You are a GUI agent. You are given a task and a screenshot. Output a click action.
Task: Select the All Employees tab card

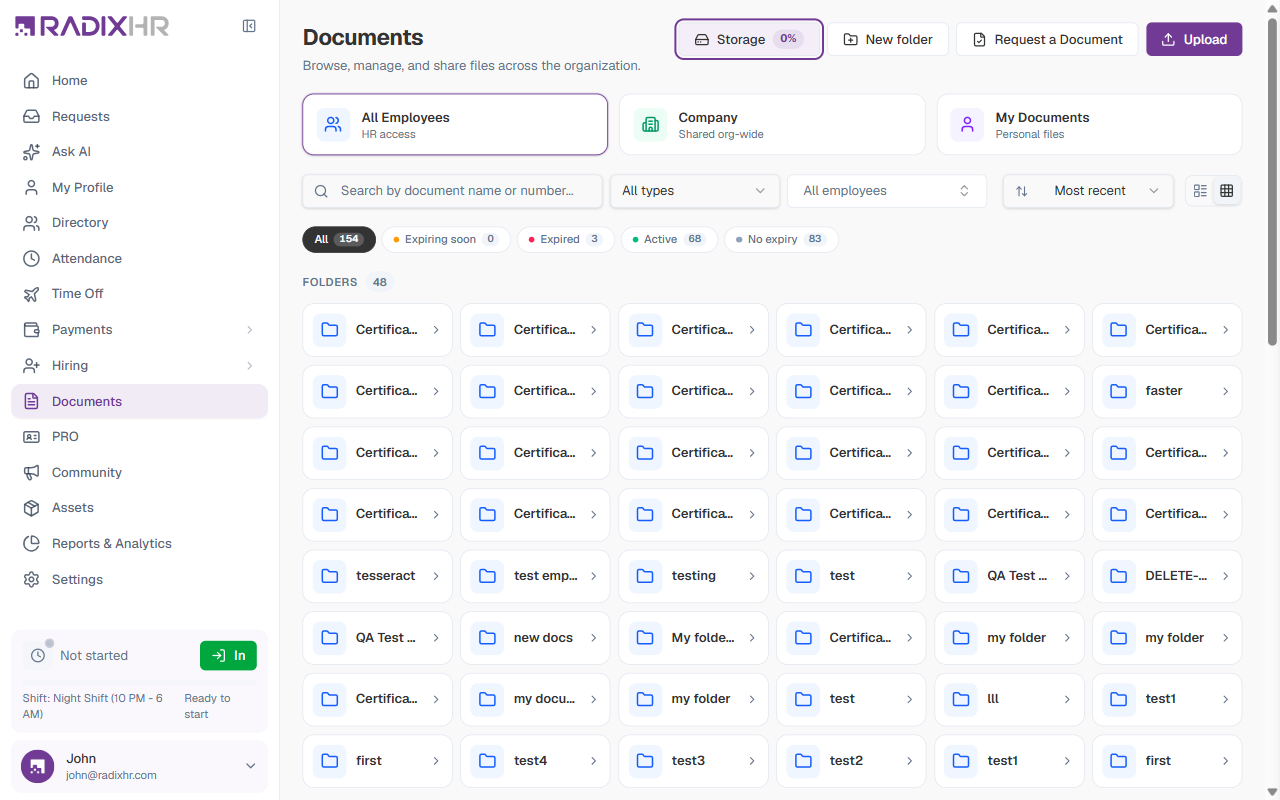click(455, 125)
